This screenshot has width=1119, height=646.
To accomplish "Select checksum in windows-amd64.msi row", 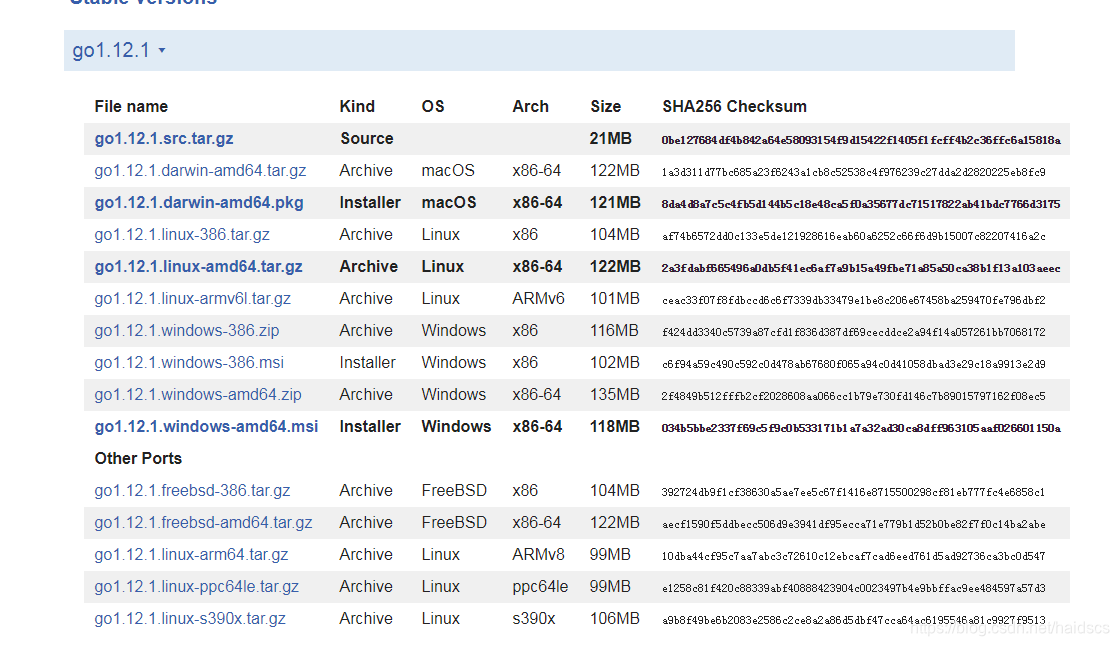I will pyautogui.click(x=861, y=428).
